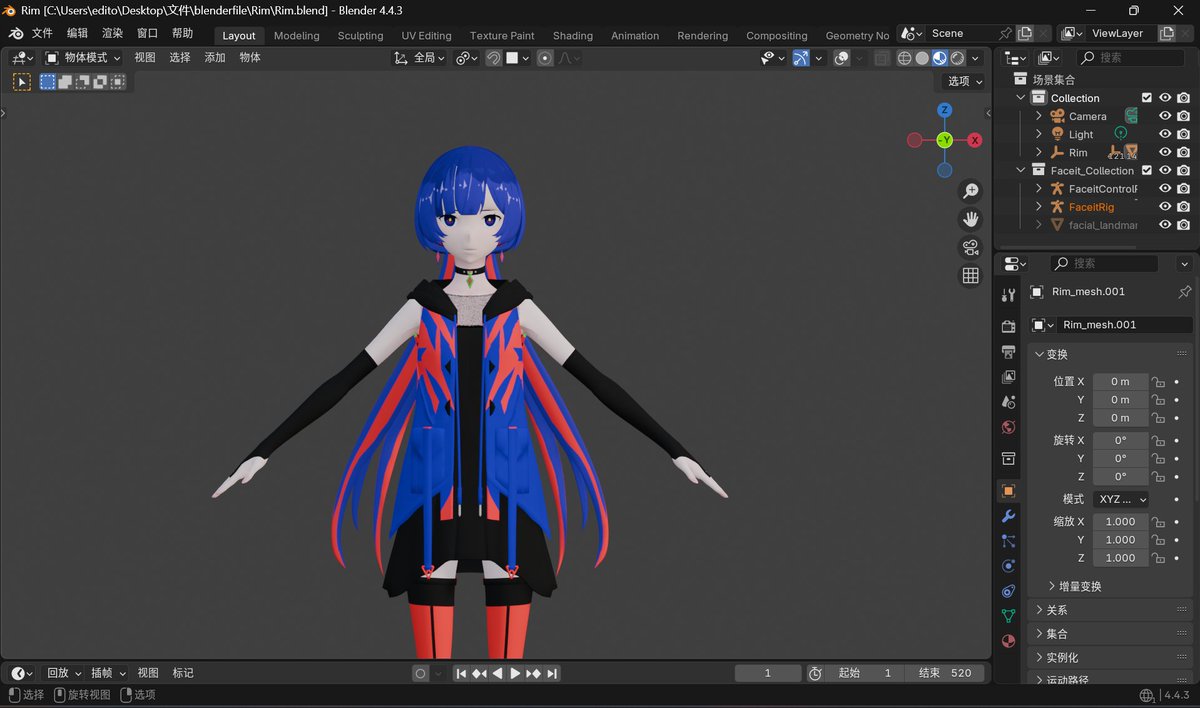Select wireframe viewport shading mode

point(905,58)
